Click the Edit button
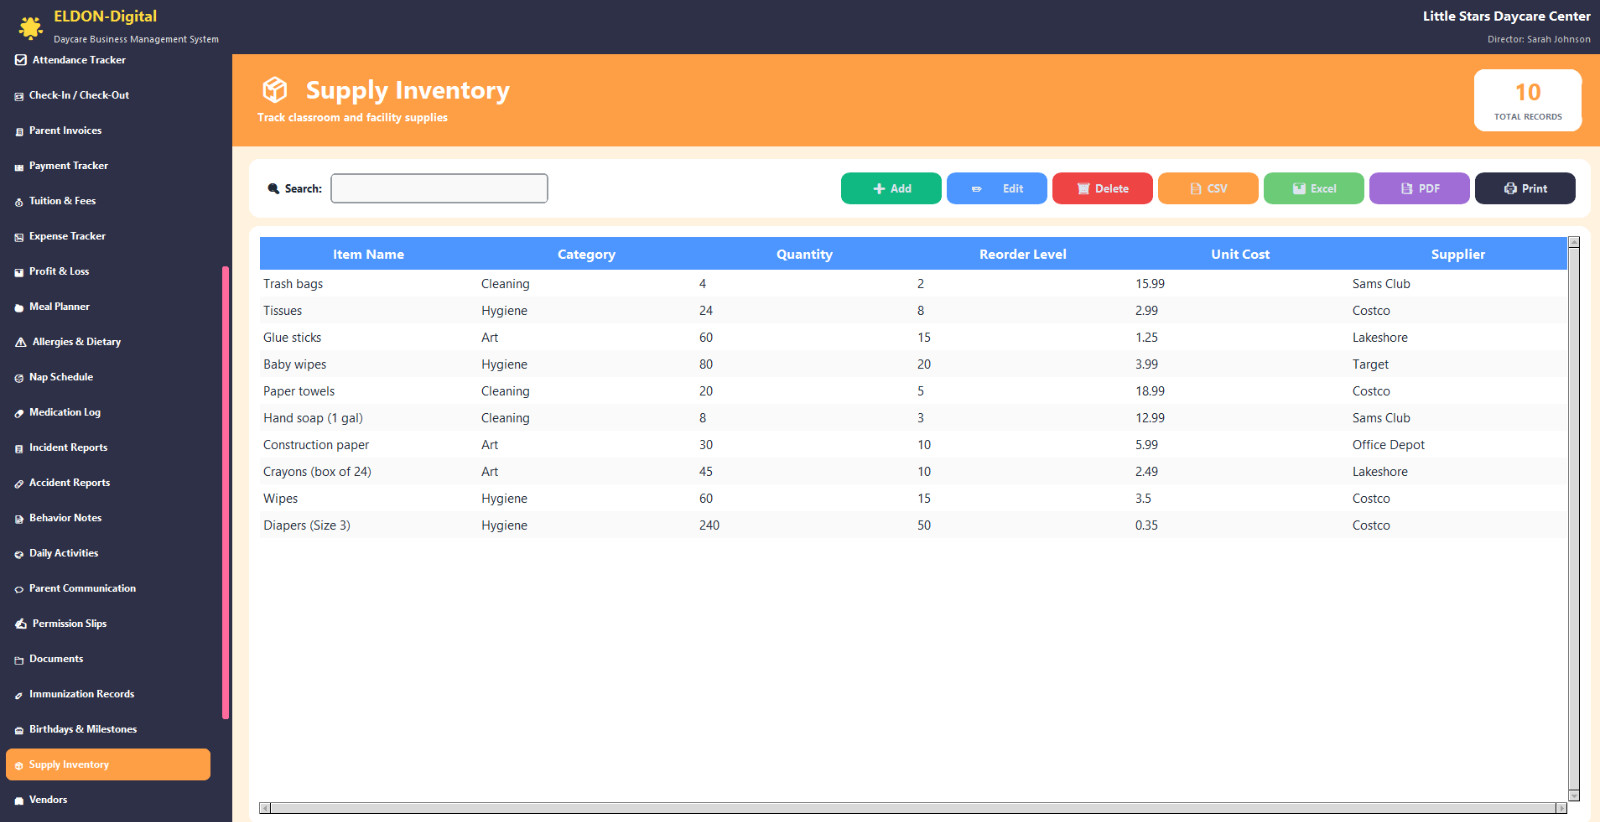The width and height of the screenshot is (1600, 822). [997, 188]
